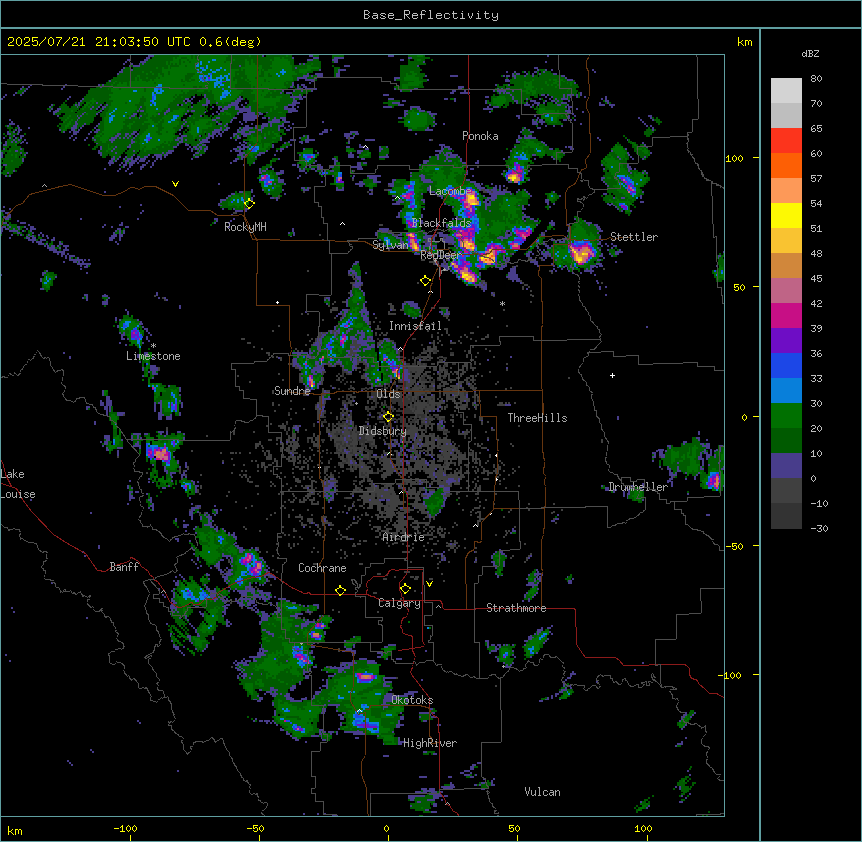
Task: Select the slate 0-10 dBZ legend swatch
Action: 786,466
